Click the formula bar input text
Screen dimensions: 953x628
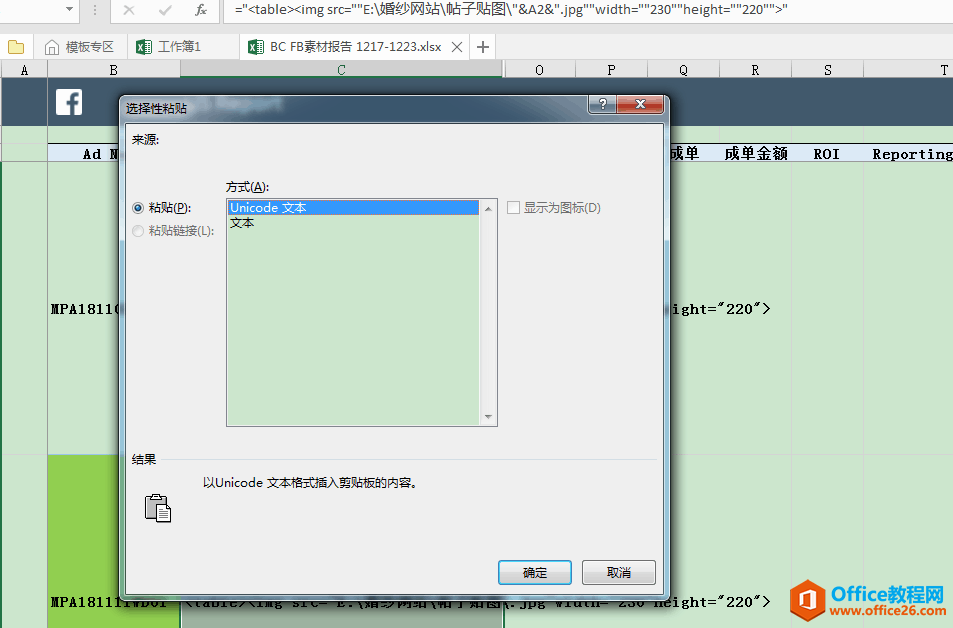click(511, 10)
